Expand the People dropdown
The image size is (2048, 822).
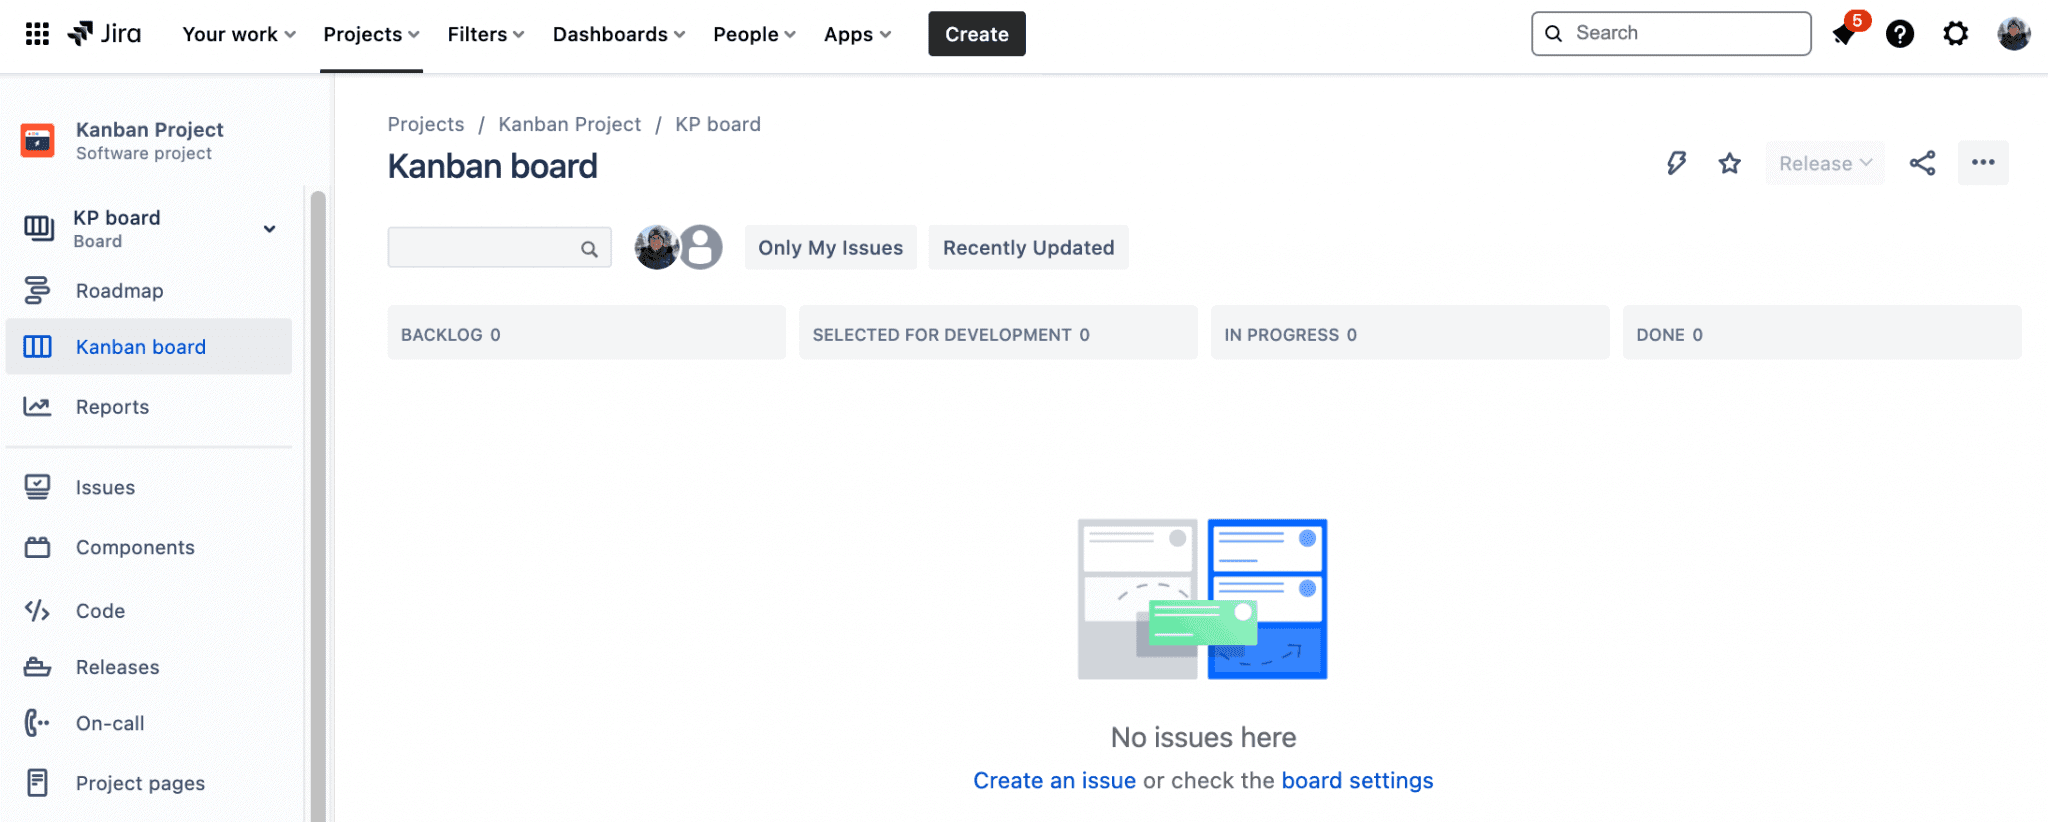point(754,34)
